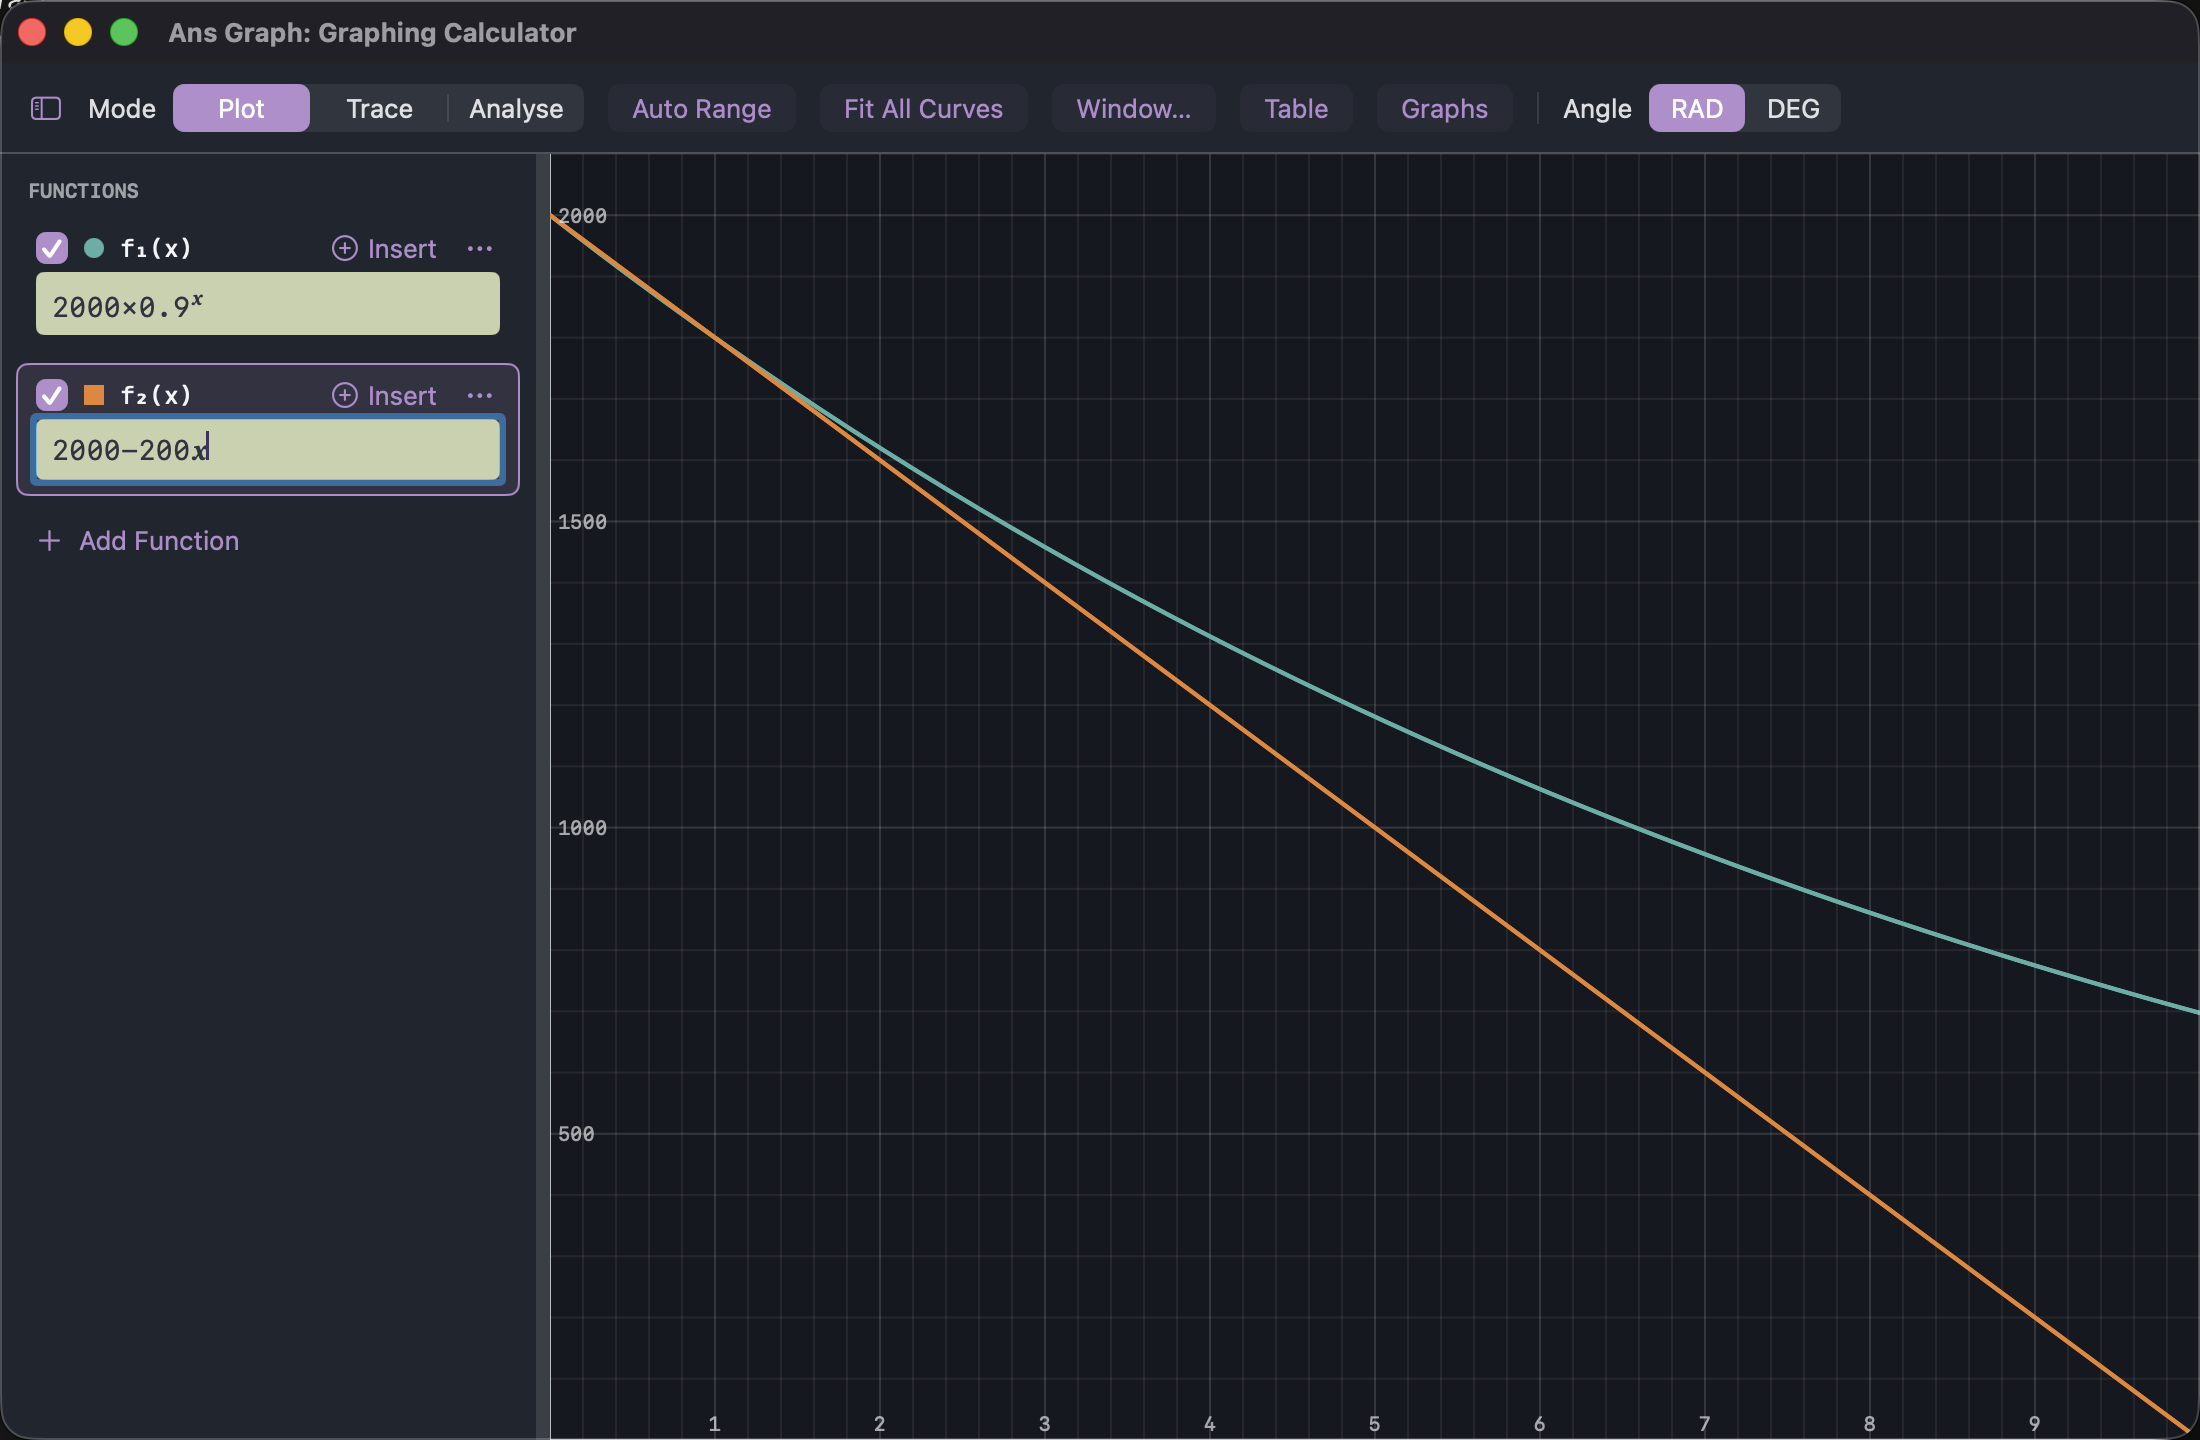Uncheck the f₂(x) visibility checkbox
The width and height of the screenshot is (2200, 1440).
[52, 395]
